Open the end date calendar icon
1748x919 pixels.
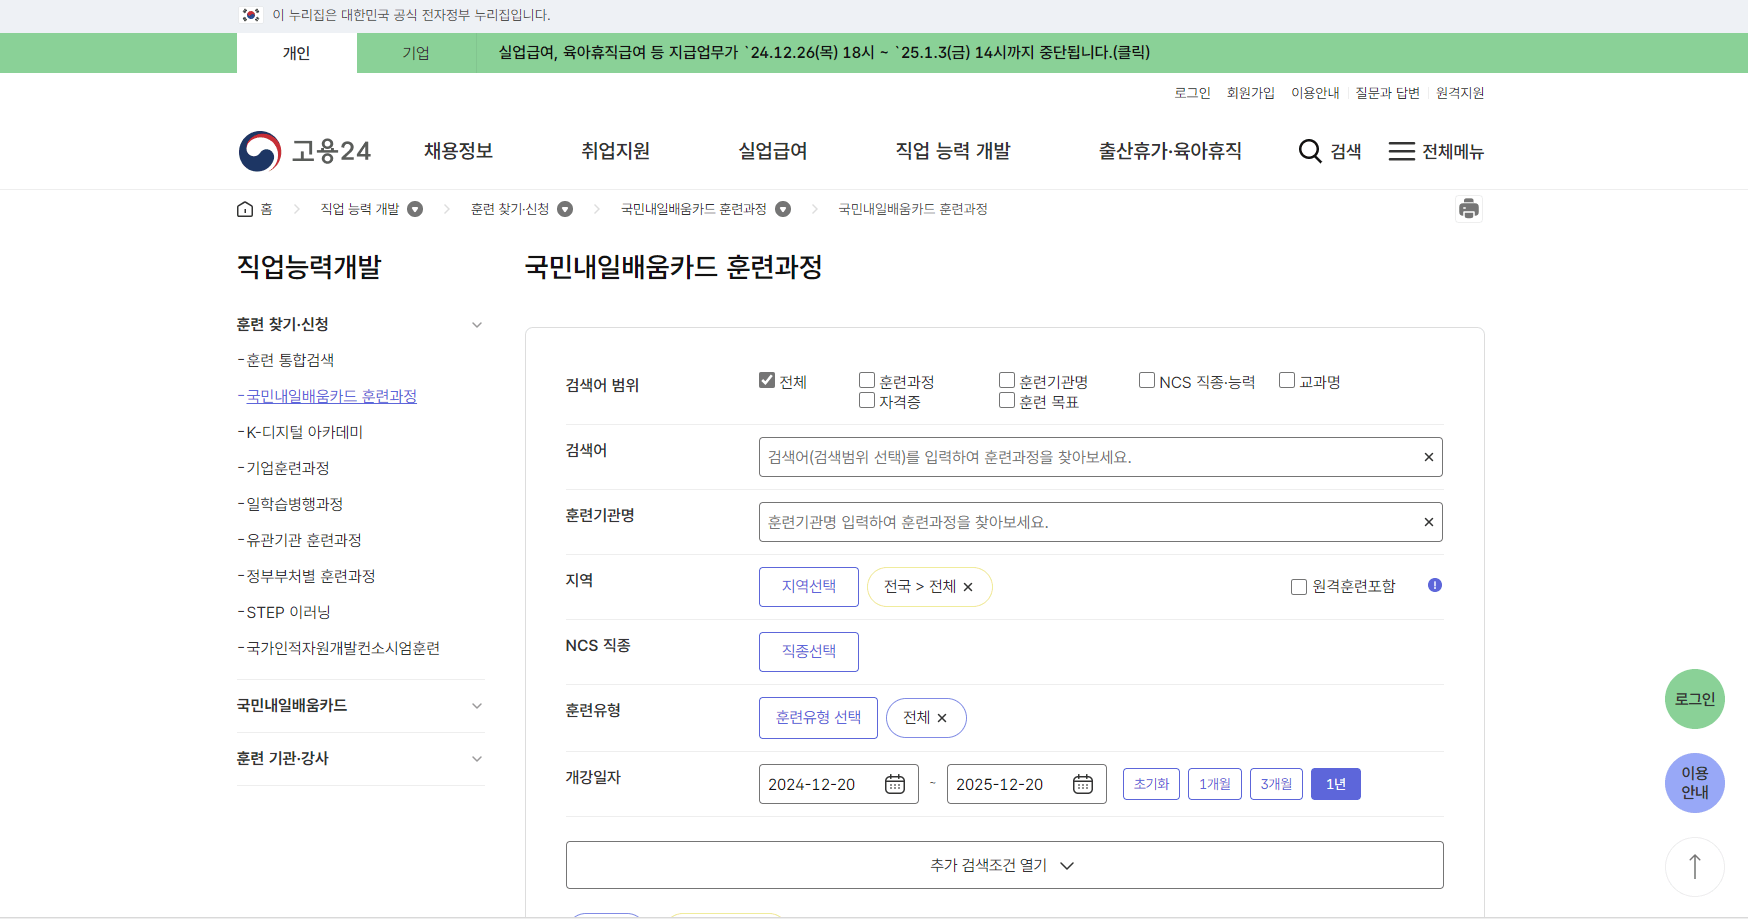[1083, 784]
